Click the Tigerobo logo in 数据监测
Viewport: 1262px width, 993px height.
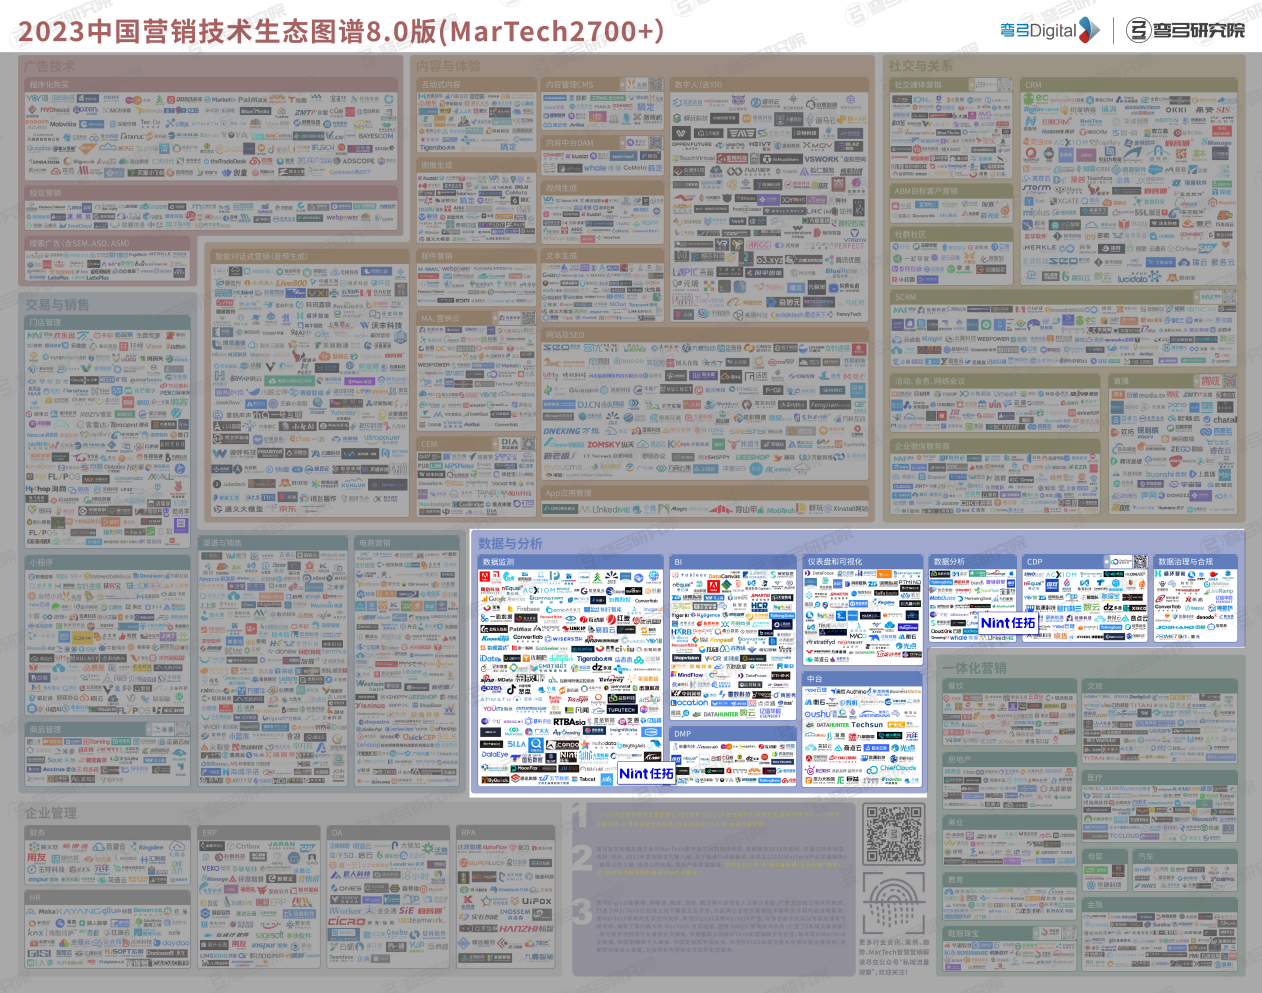coord(594,659)
